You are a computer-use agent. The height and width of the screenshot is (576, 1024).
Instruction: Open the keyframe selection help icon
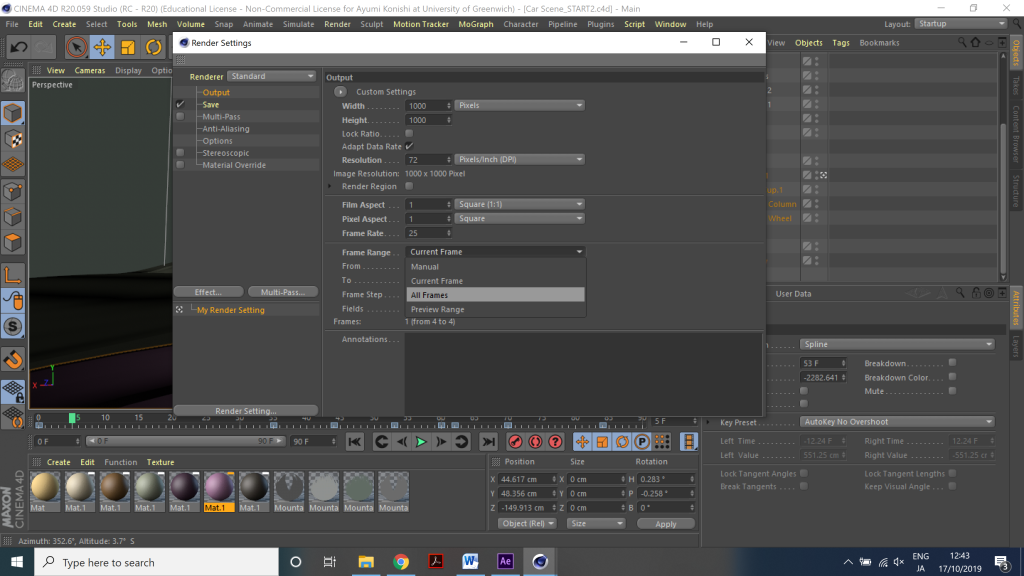[x=556, y=442]
